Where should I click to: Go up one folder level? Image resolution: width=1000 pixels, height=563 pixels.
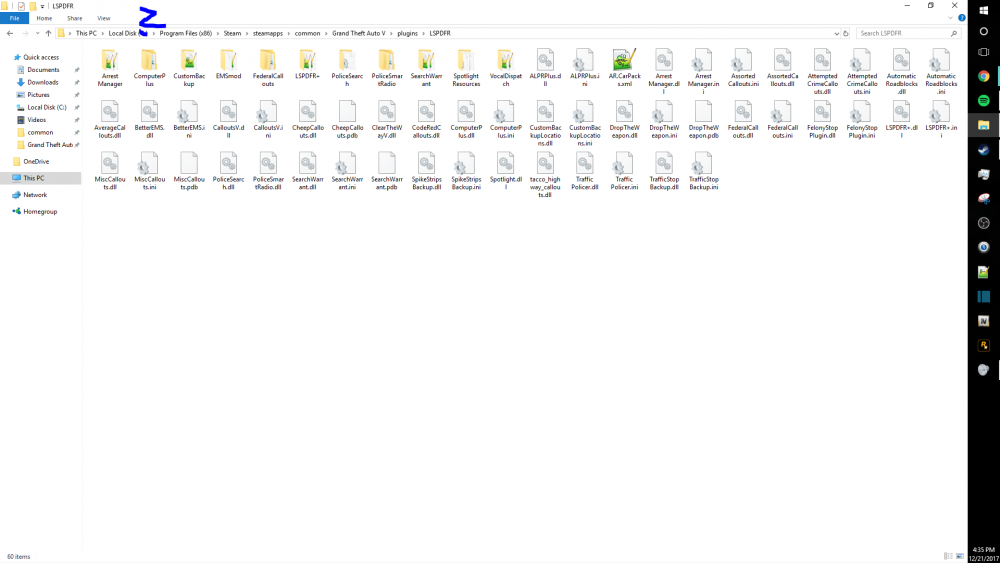click(48, 33)
